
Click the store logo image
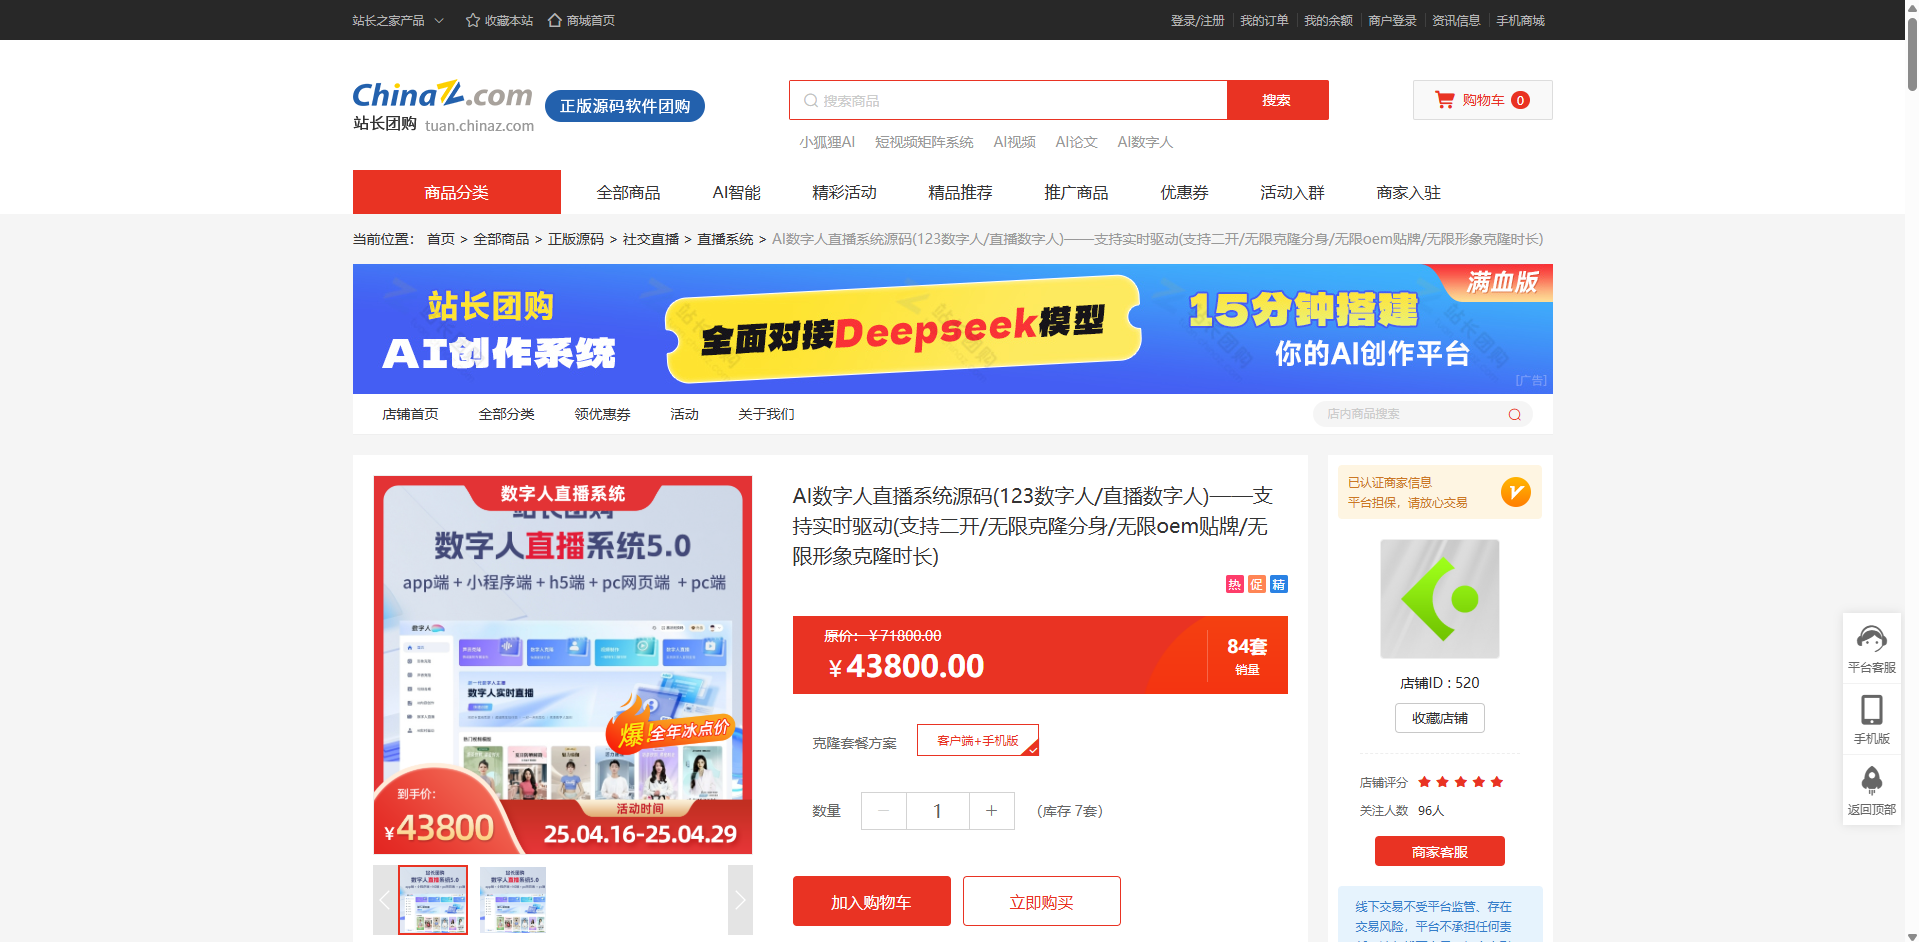click(1440, 599)
